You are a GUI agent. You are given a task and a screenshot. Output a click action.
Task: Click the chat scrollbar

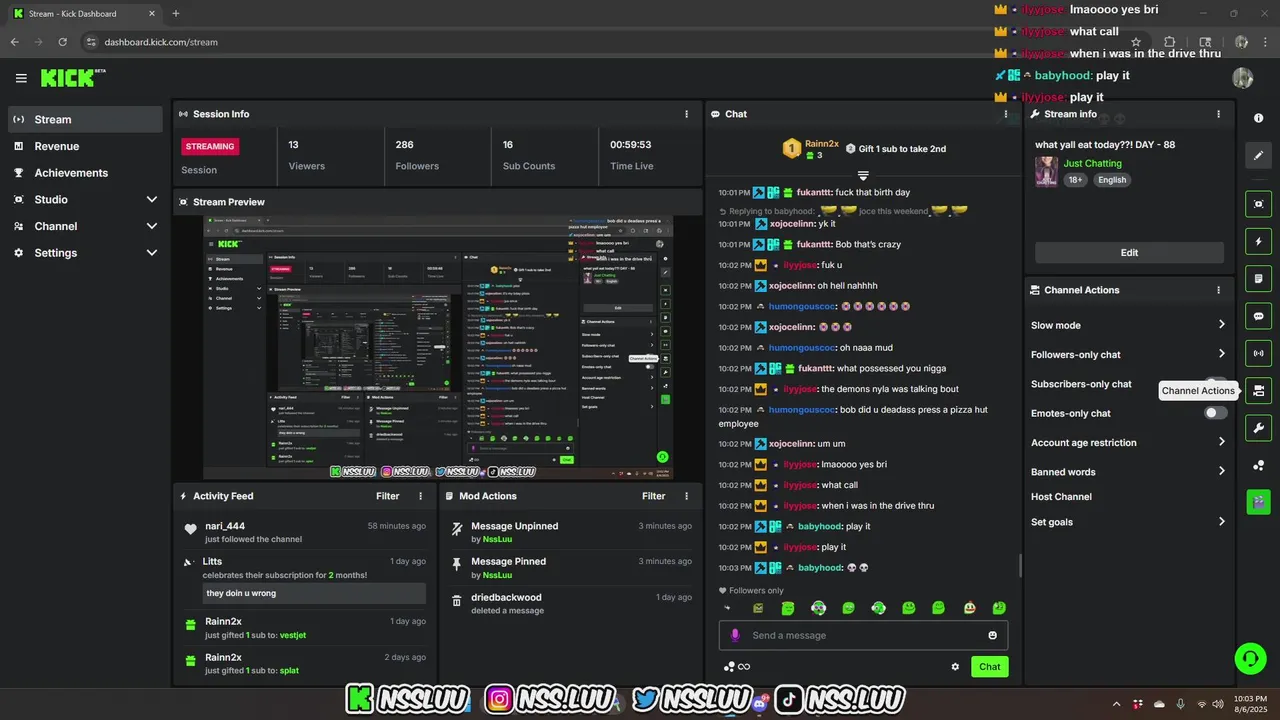pos(1020,566)
